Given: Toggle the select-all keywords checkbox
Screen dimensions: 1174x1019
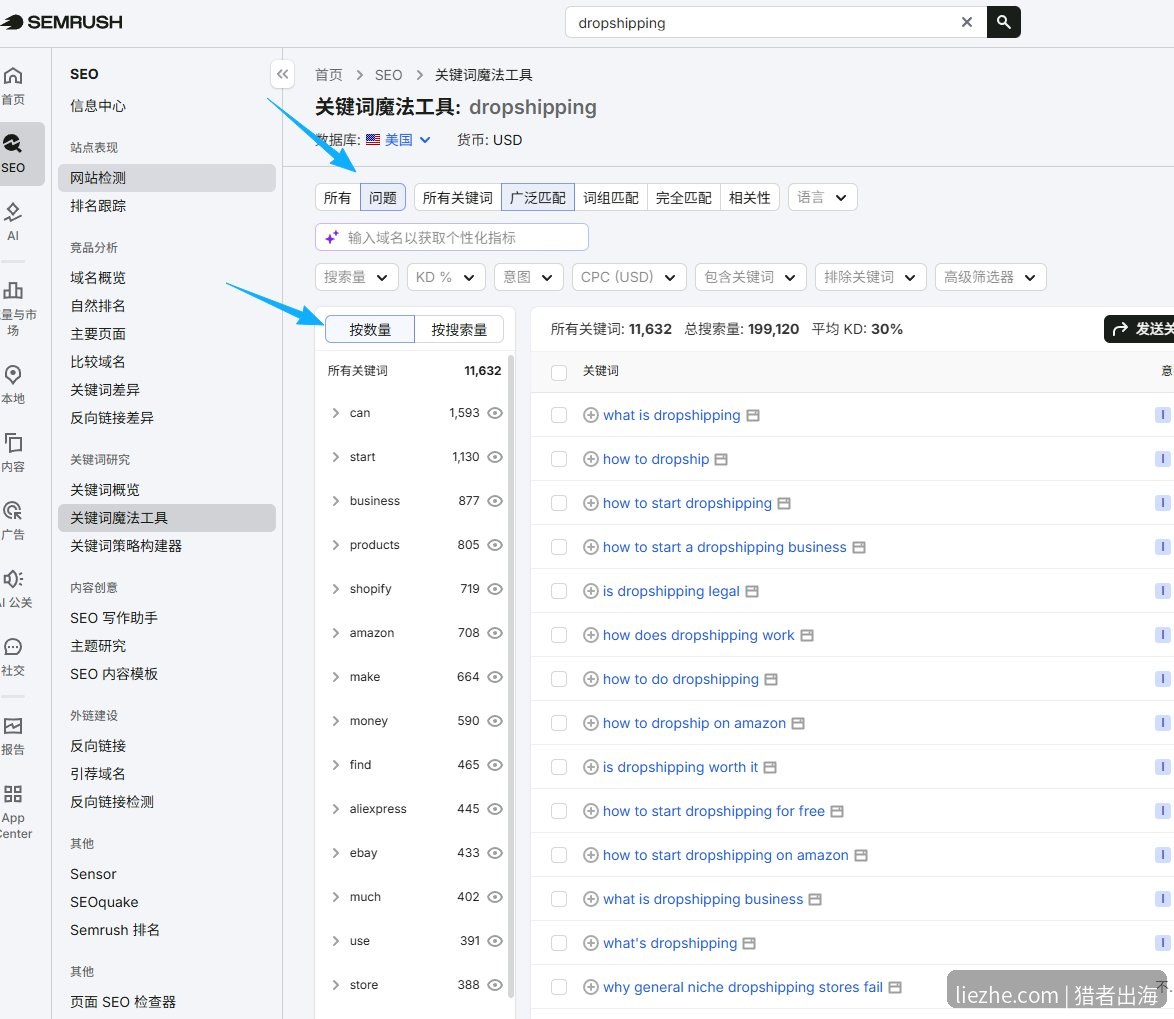Looking at the screenshot, I should tap(559, 372).
